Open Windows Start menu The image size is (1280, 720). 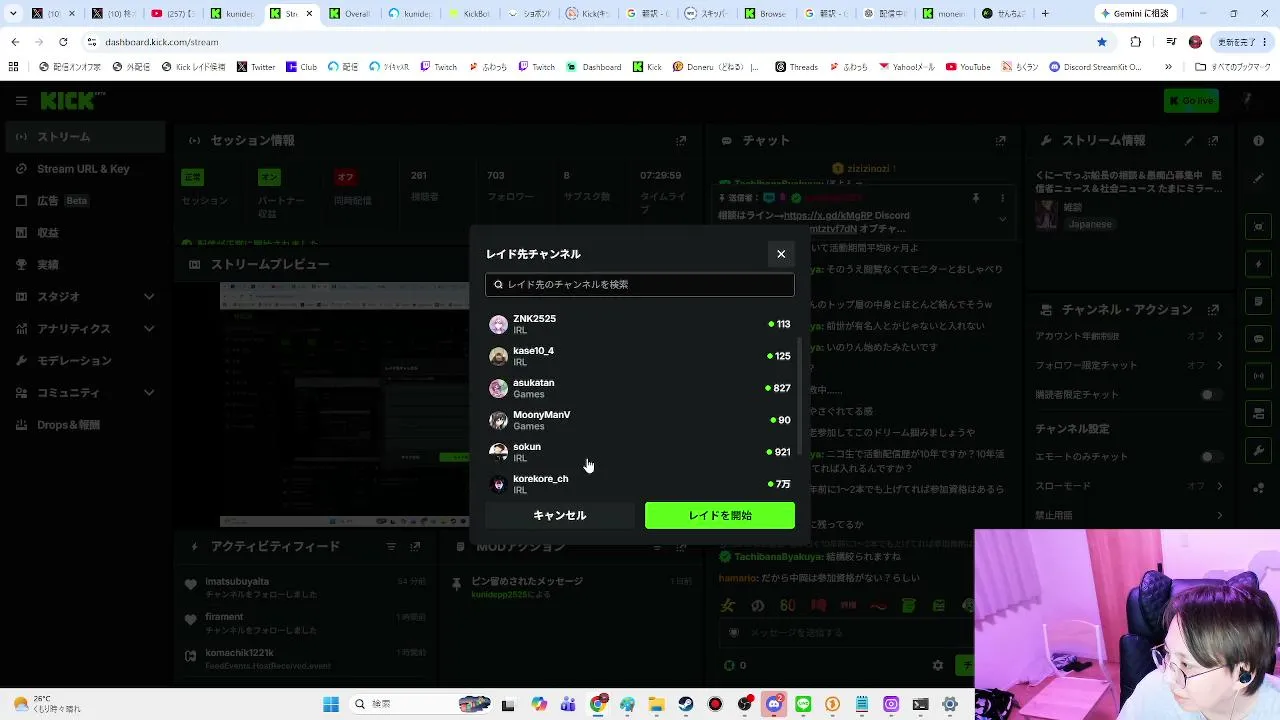331,705
